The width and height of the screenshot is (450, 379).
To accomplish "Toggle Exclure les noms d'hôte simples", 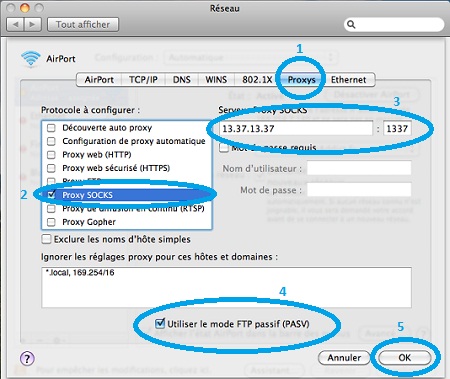I will point(46,239).
